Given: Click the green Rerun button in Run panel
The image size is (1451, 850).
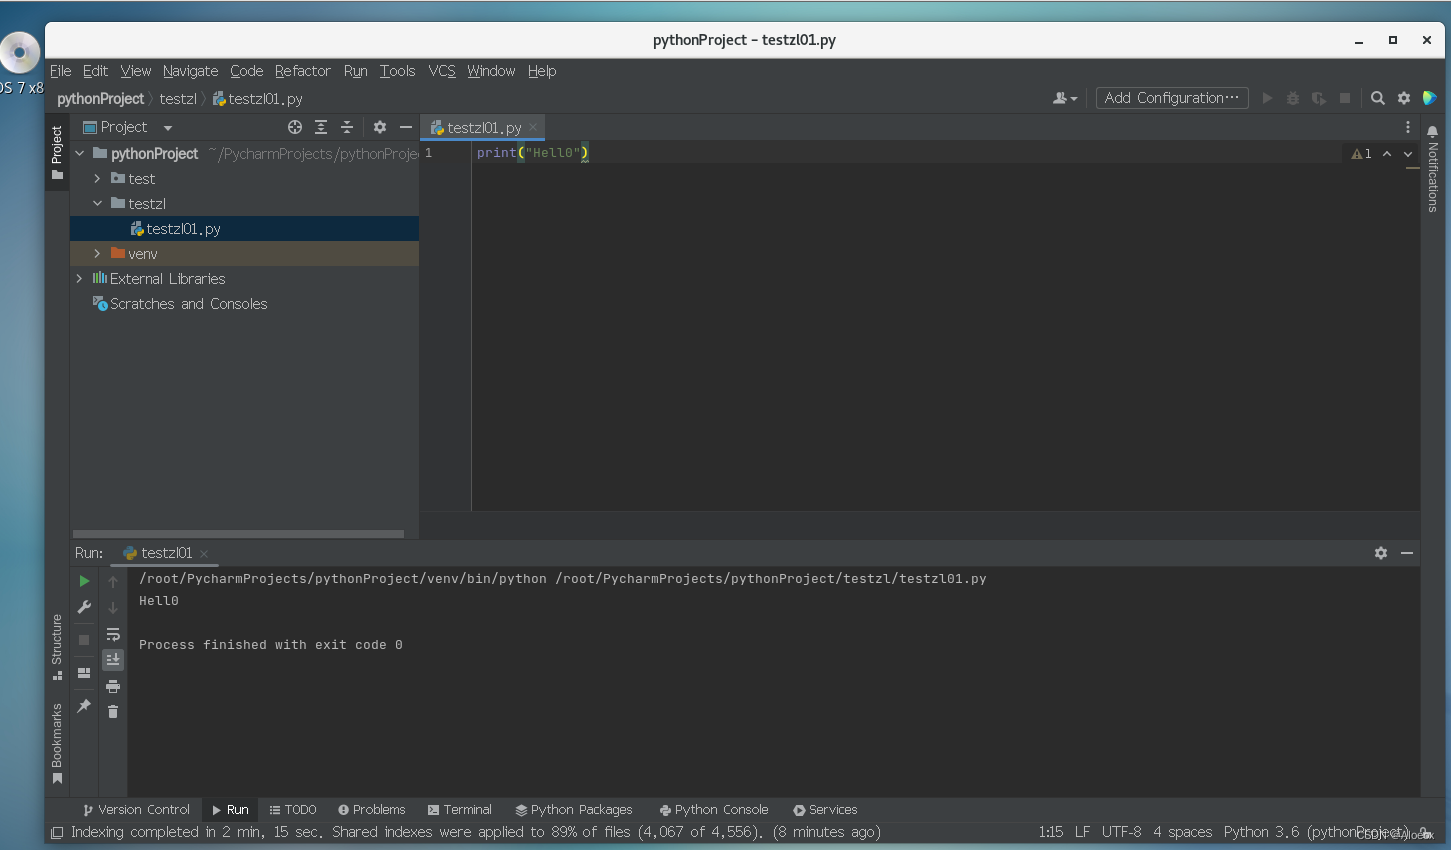Looking at the screenshot, I should (x=84, y=581).
